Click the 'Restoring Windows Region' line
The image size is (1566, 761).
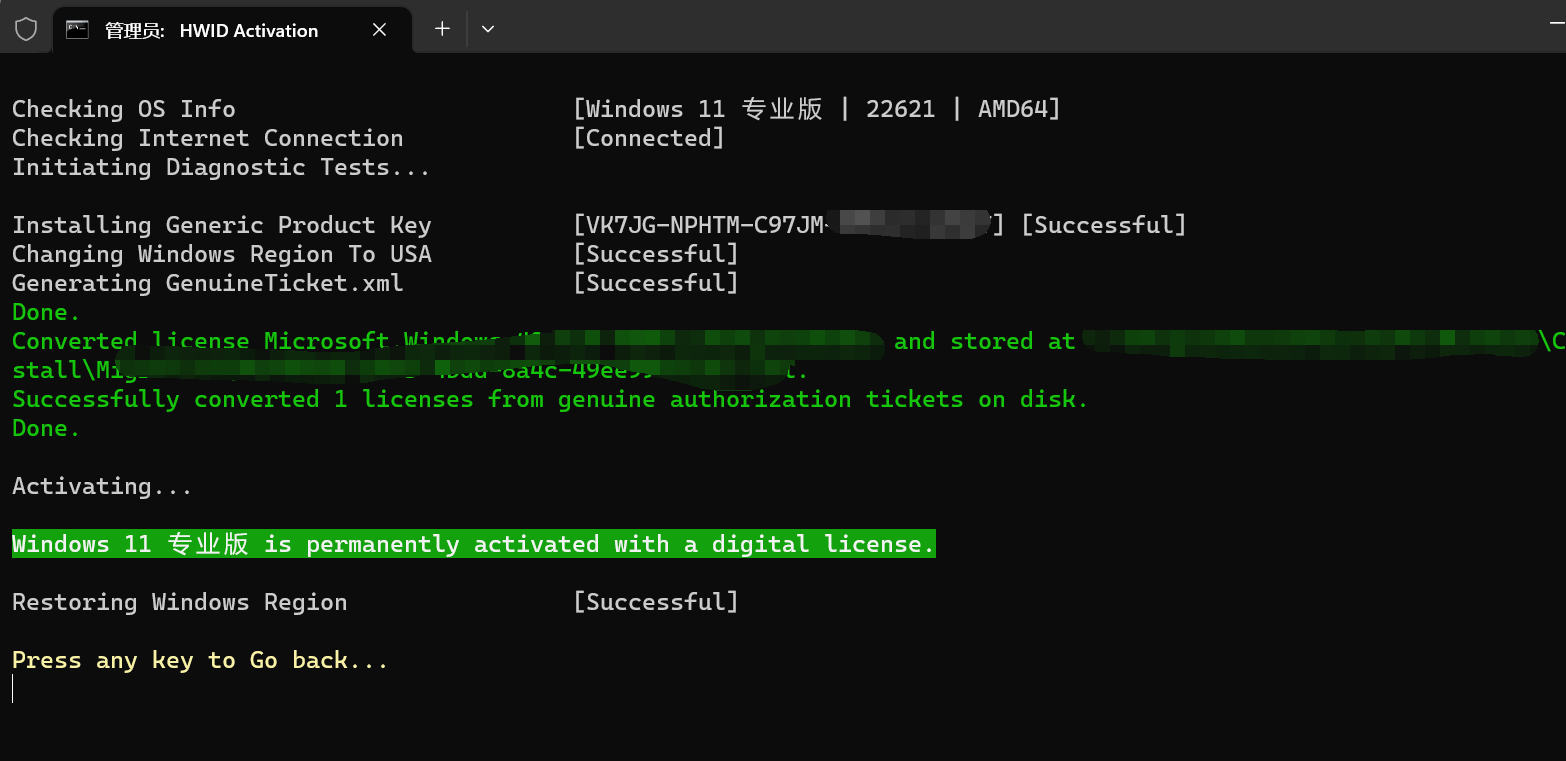point(180,602)
